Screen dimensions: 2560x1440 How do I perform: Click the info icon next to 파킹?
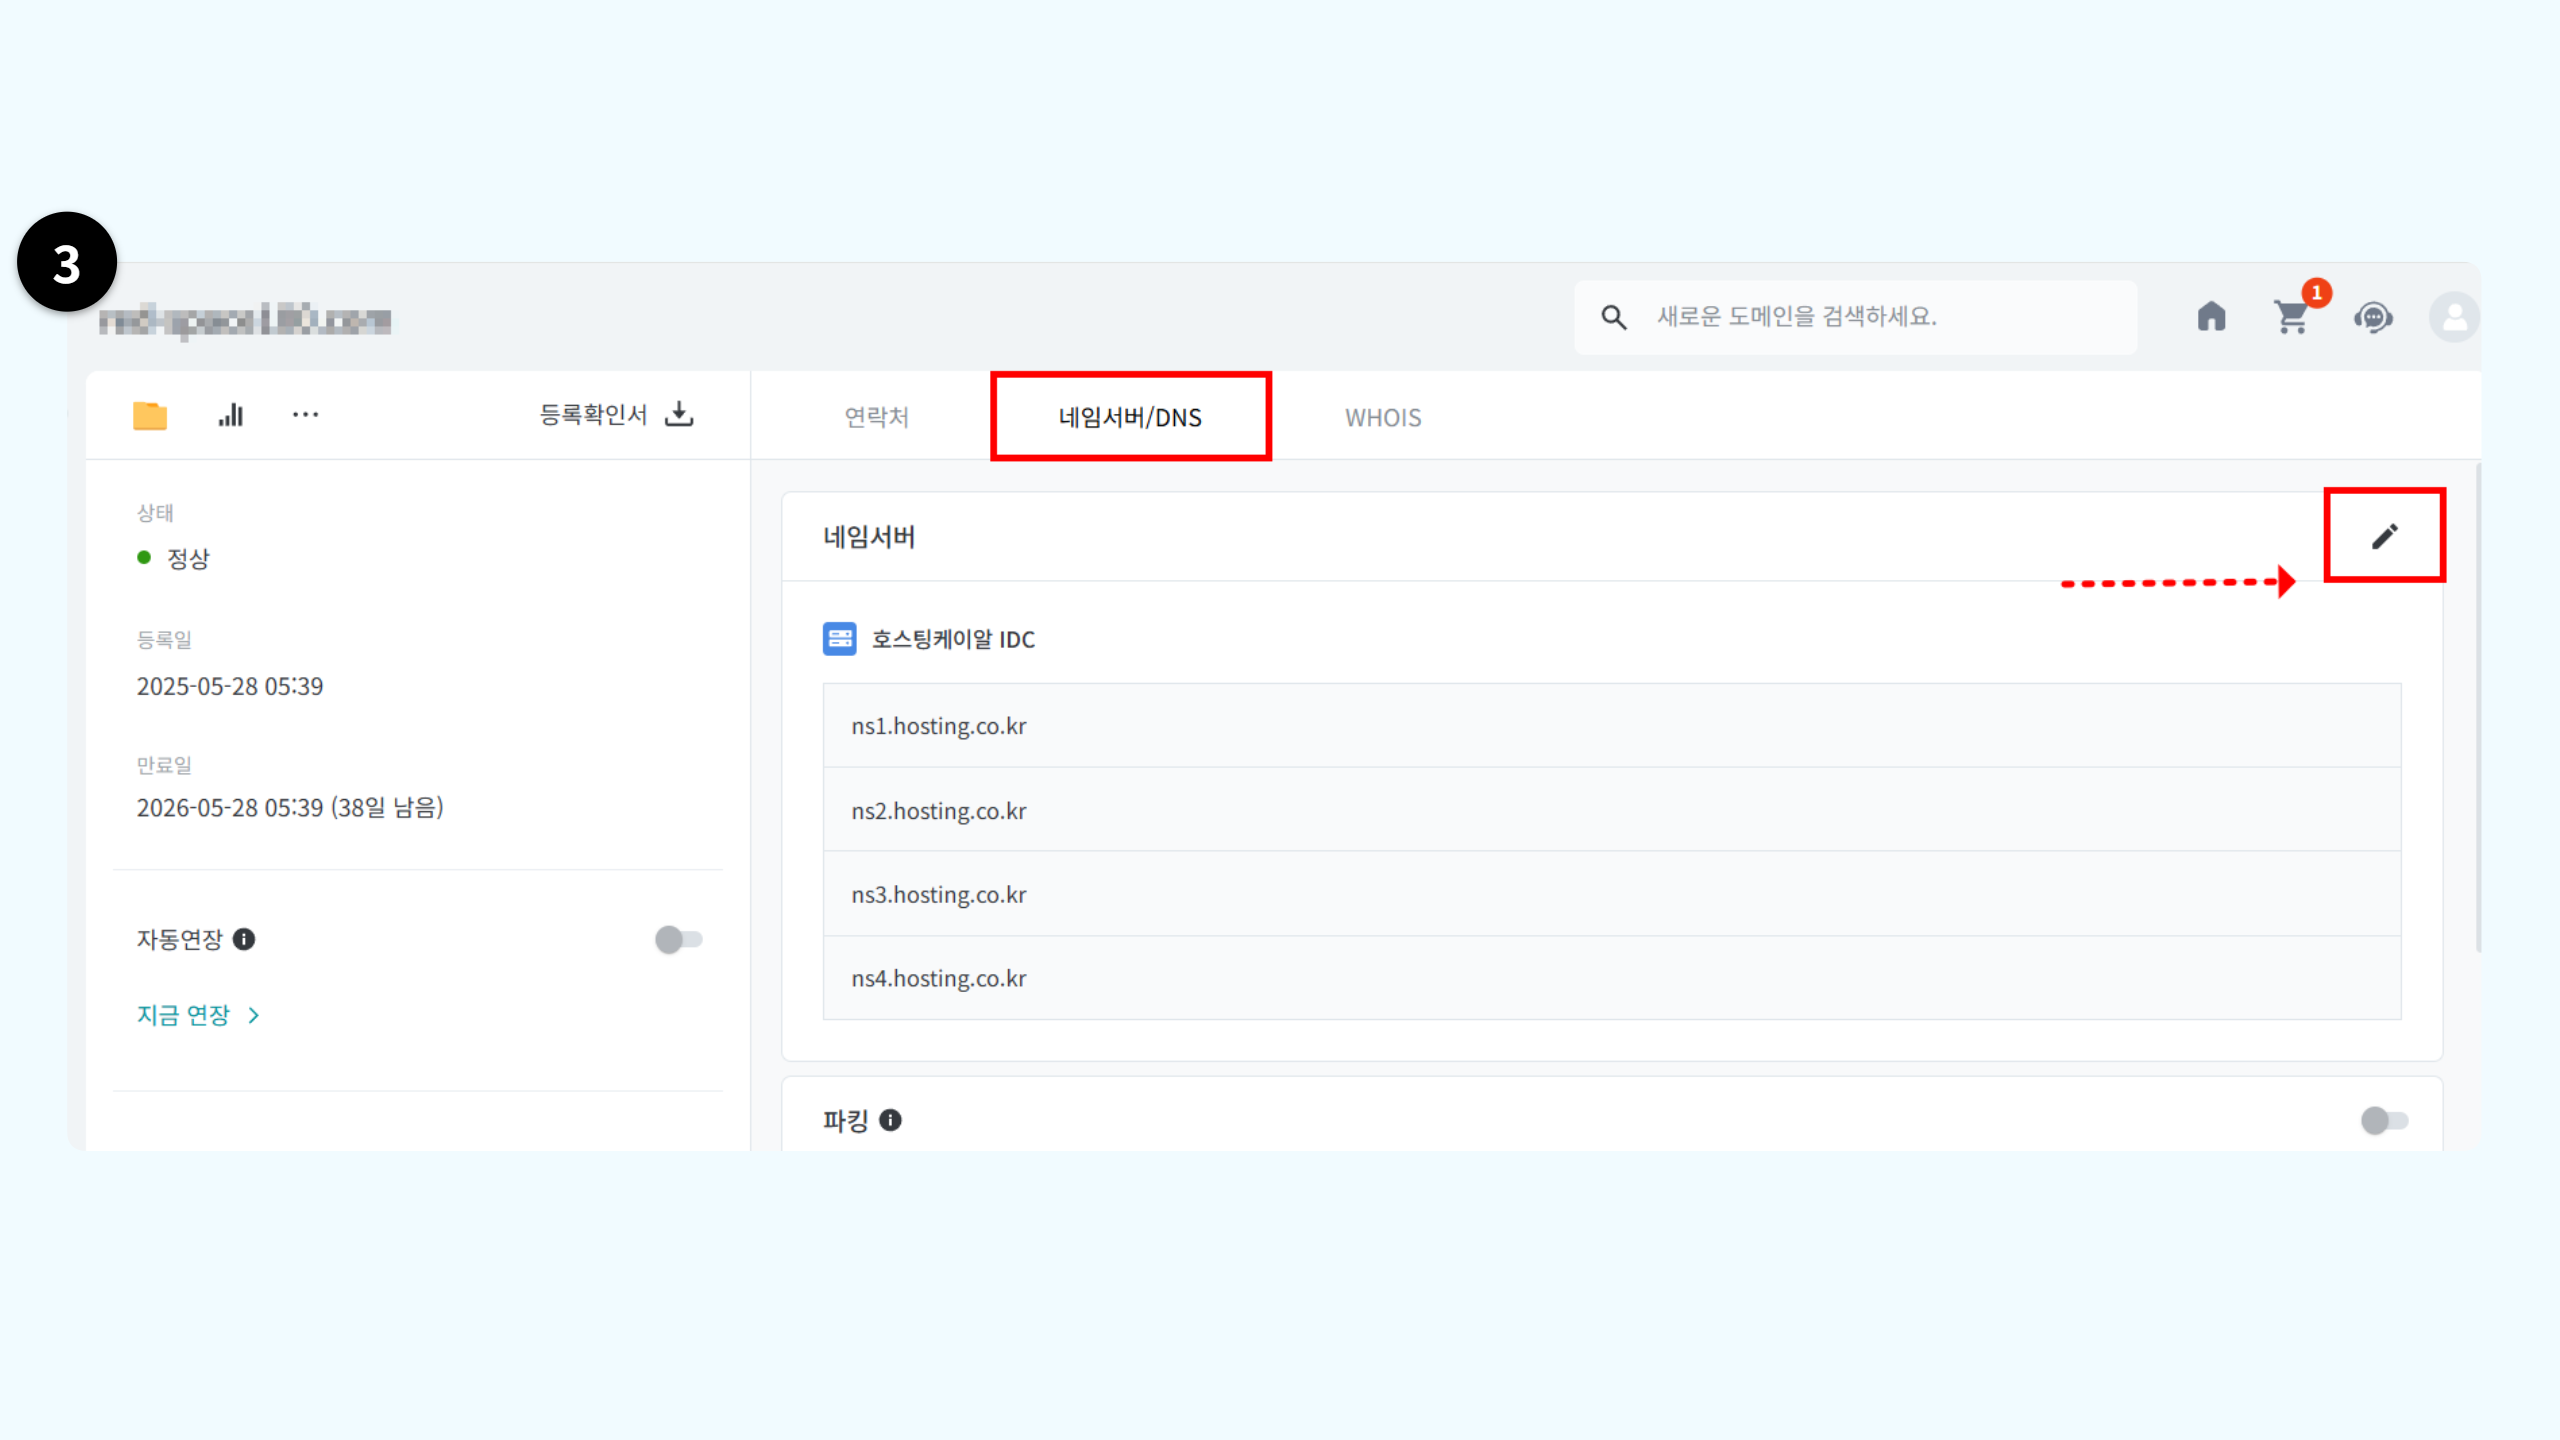[x=890, y=1120]
